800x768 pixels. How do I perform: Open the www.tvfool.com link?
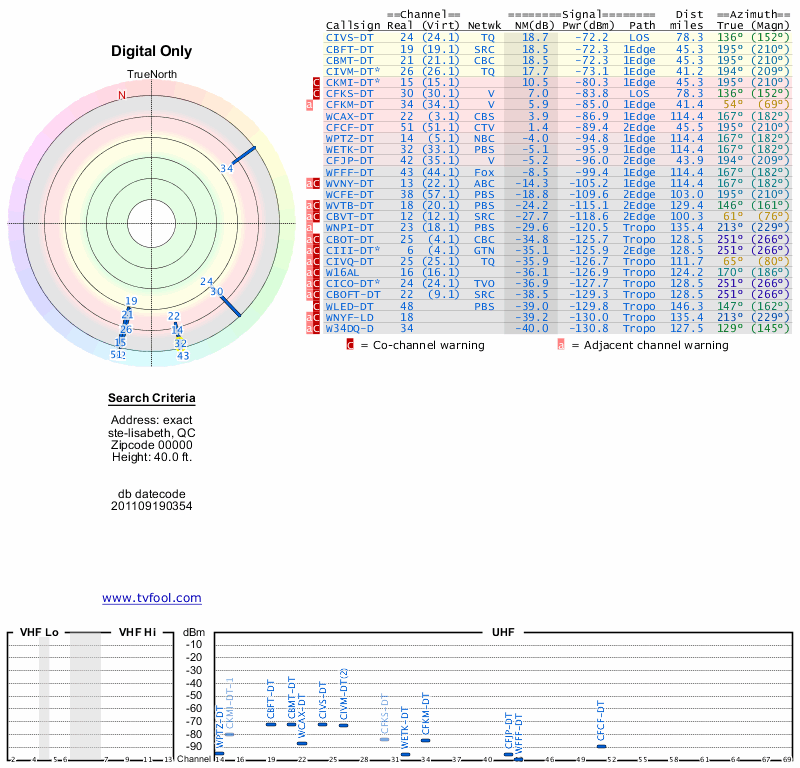(151, 598)
